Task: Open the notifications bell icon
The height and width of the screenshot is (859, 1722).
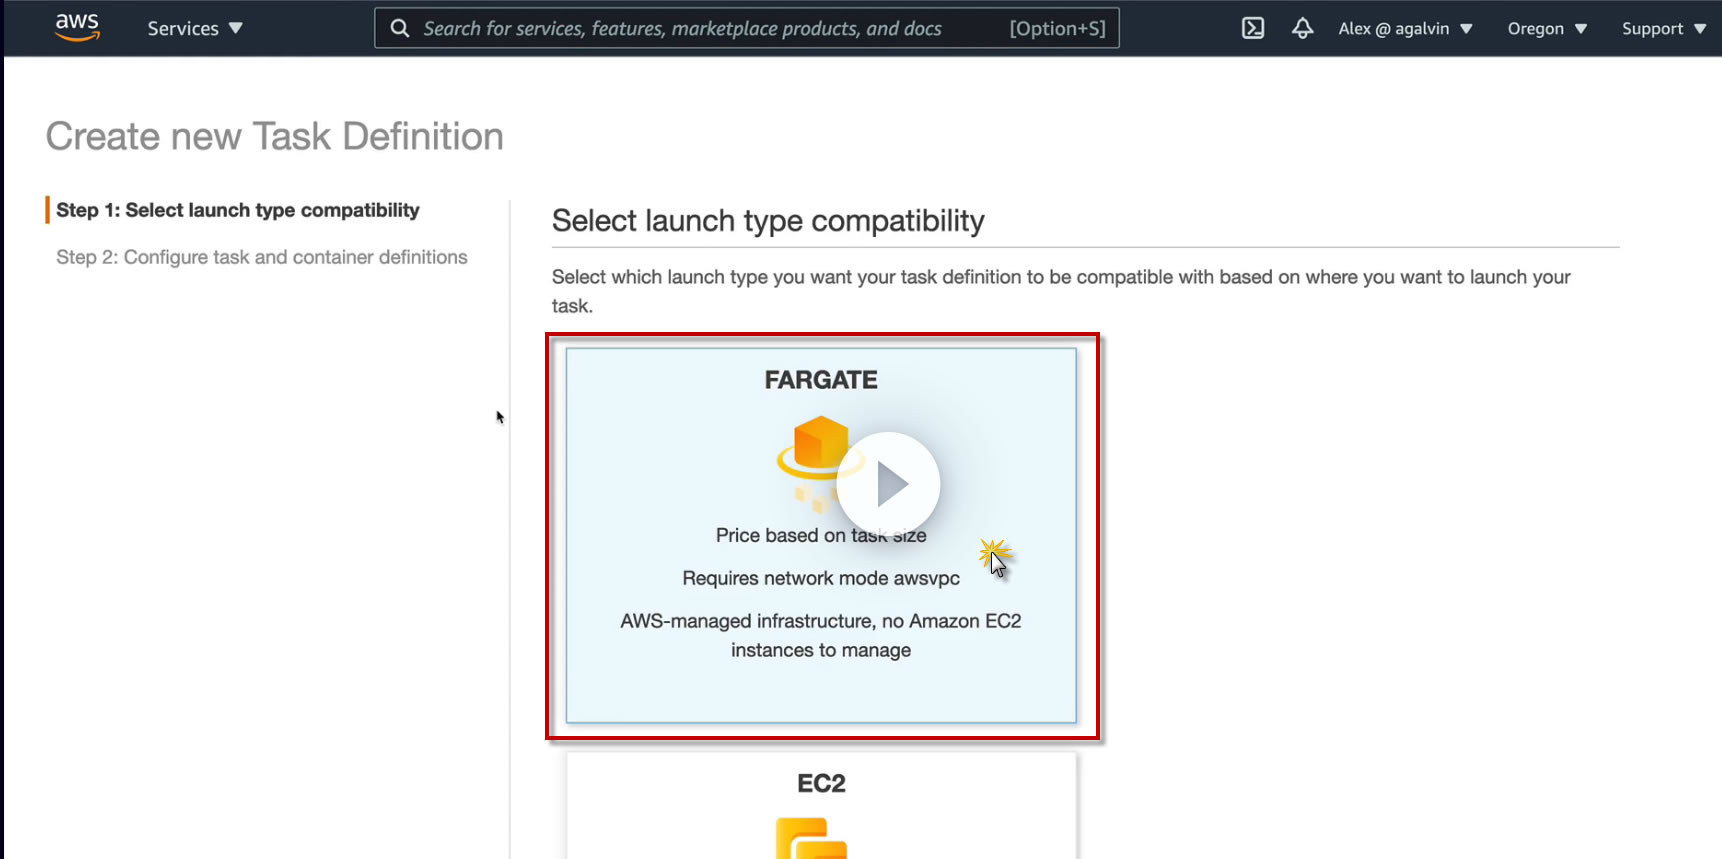Action: [x=1302, y=28]
